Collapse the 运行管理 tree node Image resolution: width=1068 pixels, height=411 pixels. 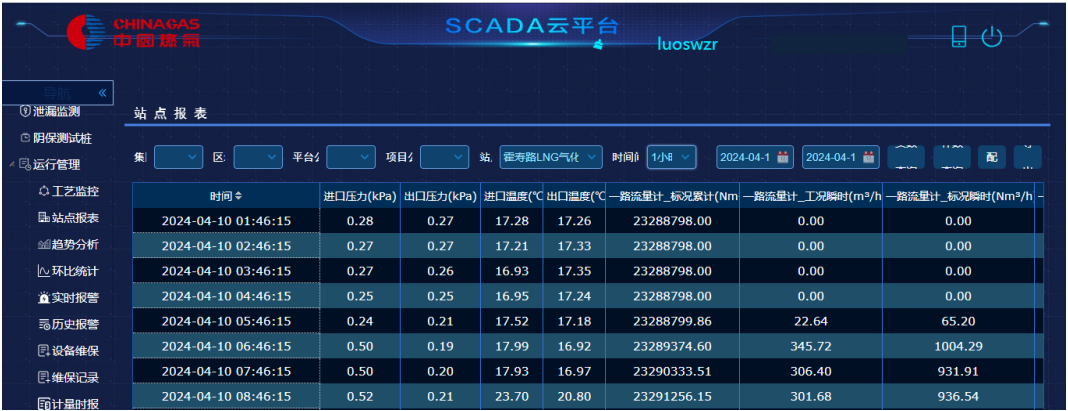click(11, 165)
